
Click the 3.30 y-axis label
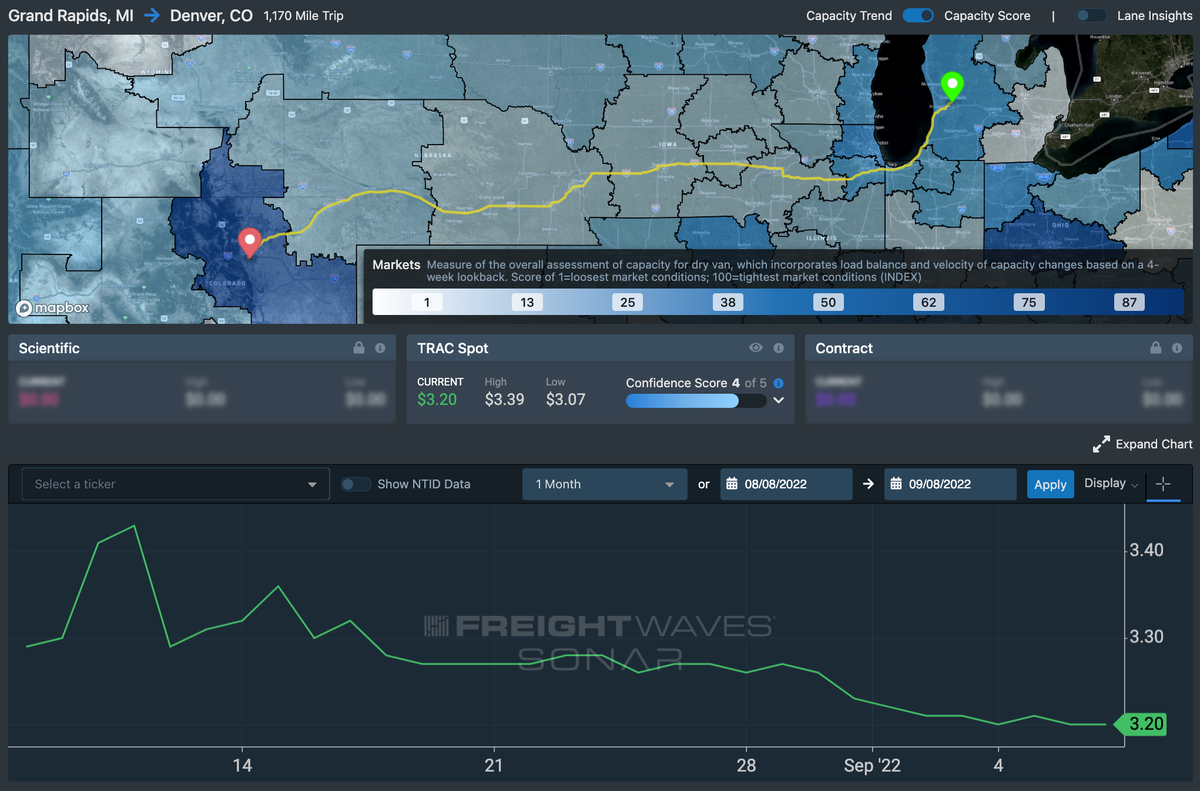tap(1146, 637)
